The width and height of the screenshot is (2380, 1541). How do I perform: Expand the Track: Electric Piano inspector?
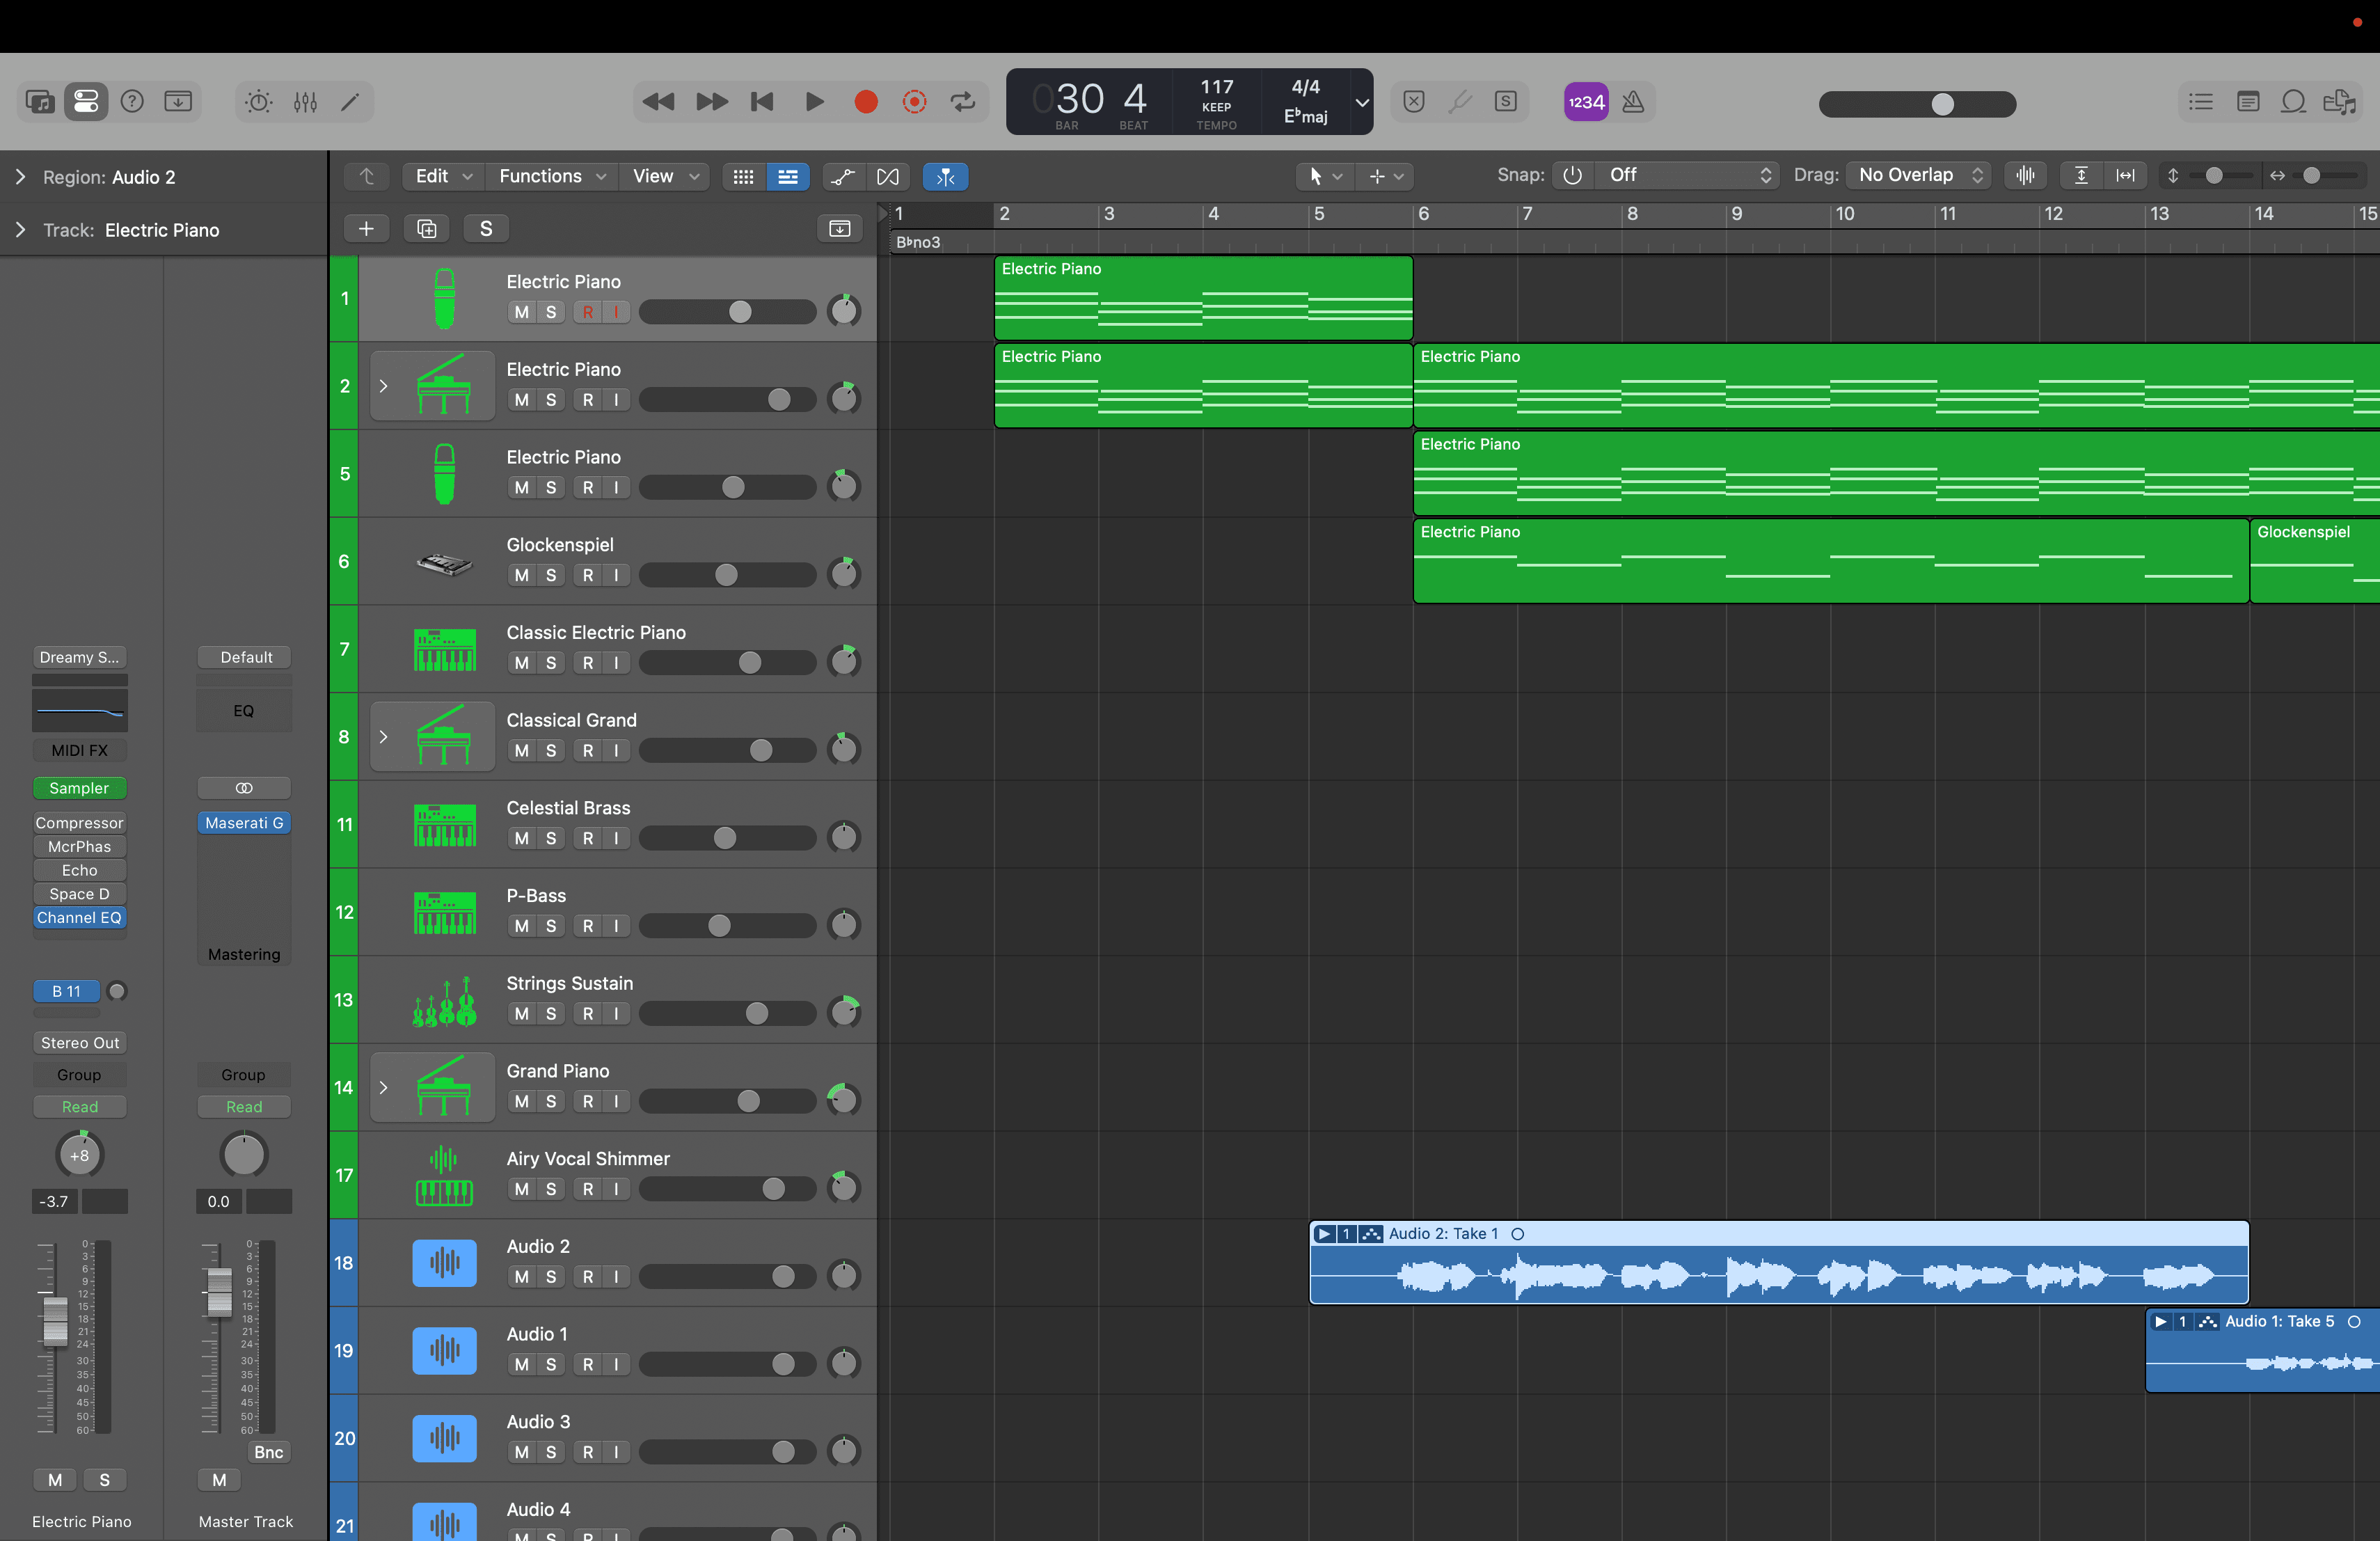pos(20,230)
